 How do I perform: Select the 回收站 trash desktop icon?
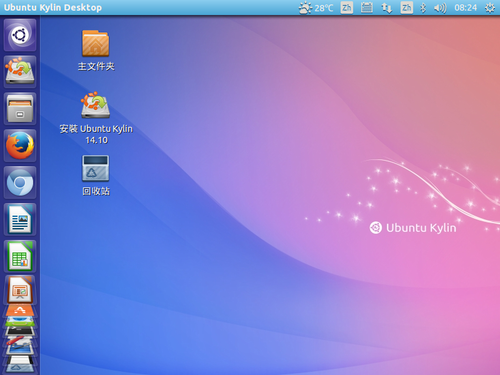(96, 175)
